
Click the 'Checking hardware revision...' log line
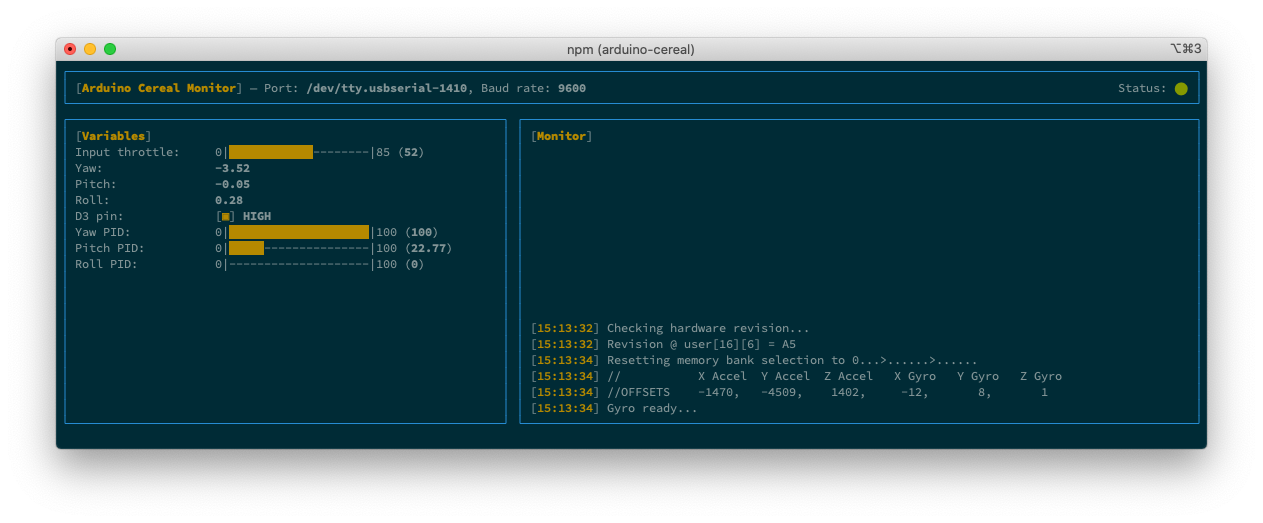(x=670, y=328)
